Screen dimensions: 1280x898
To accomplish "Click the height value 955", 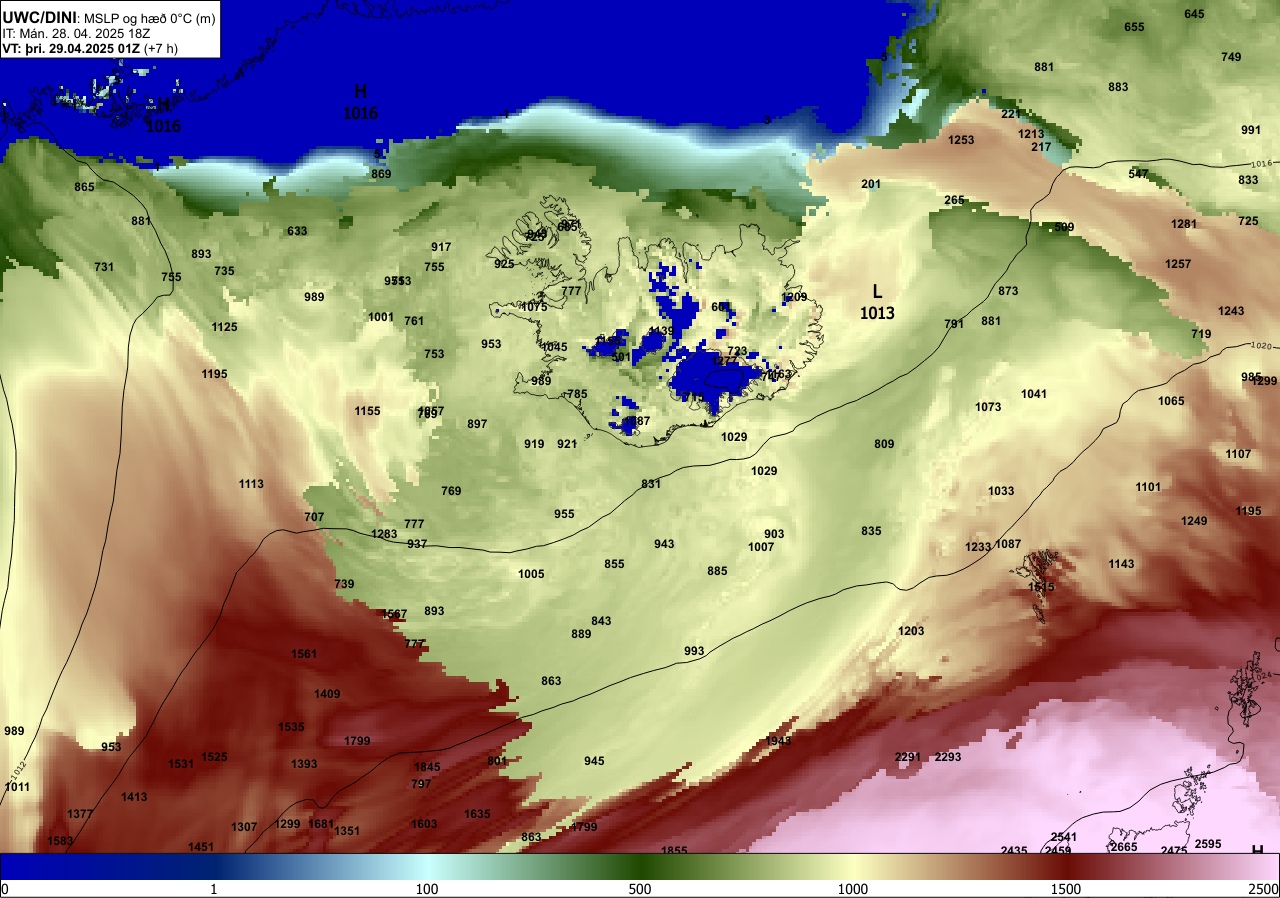I will pos(564,514).
